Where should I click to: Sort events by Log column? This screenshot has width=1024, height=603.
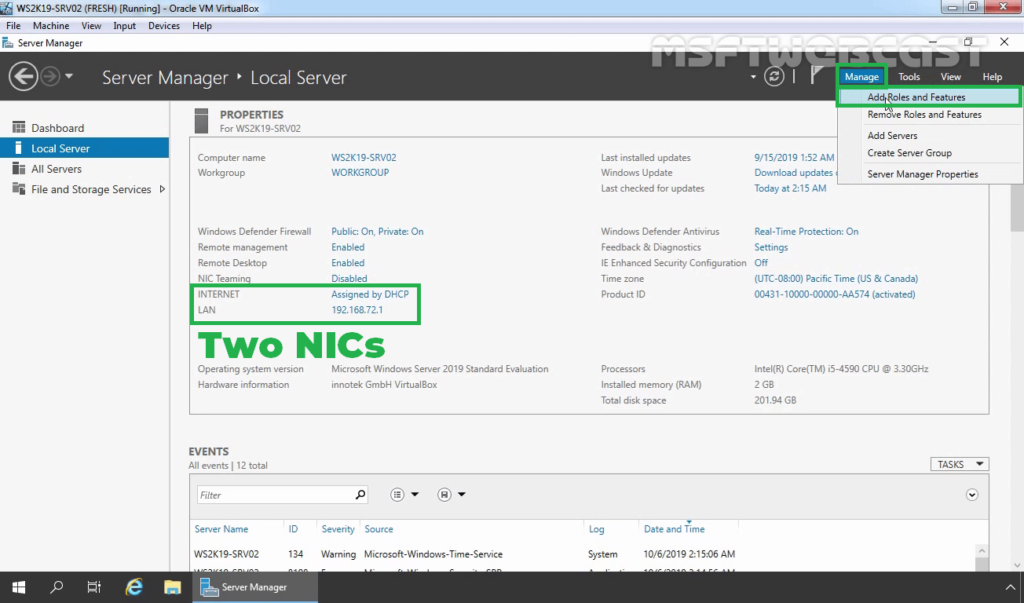[x=596, y=529]
